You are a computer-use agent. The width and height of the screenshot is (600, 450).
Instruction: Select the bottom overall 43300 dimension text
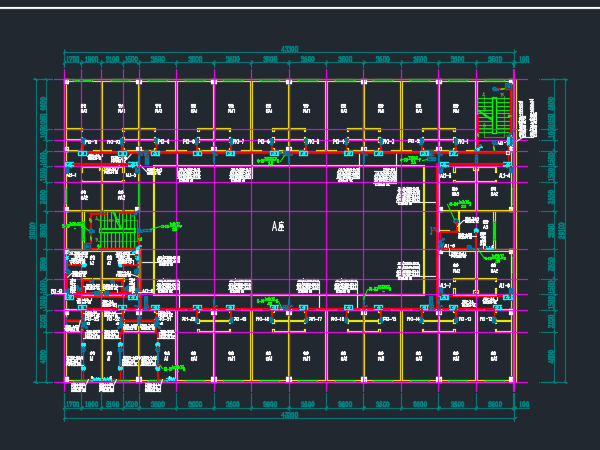click(x=289, y=414)
